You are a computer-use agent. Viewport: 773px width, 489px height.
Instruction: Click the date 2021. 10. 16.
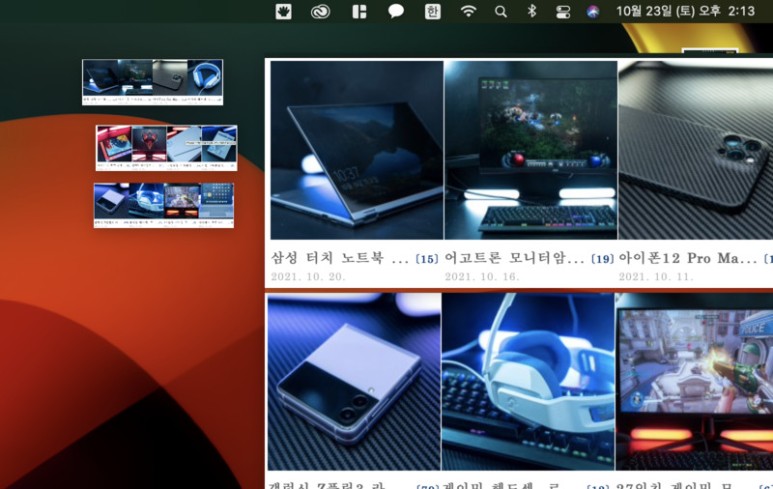click(x=482, y=277)
